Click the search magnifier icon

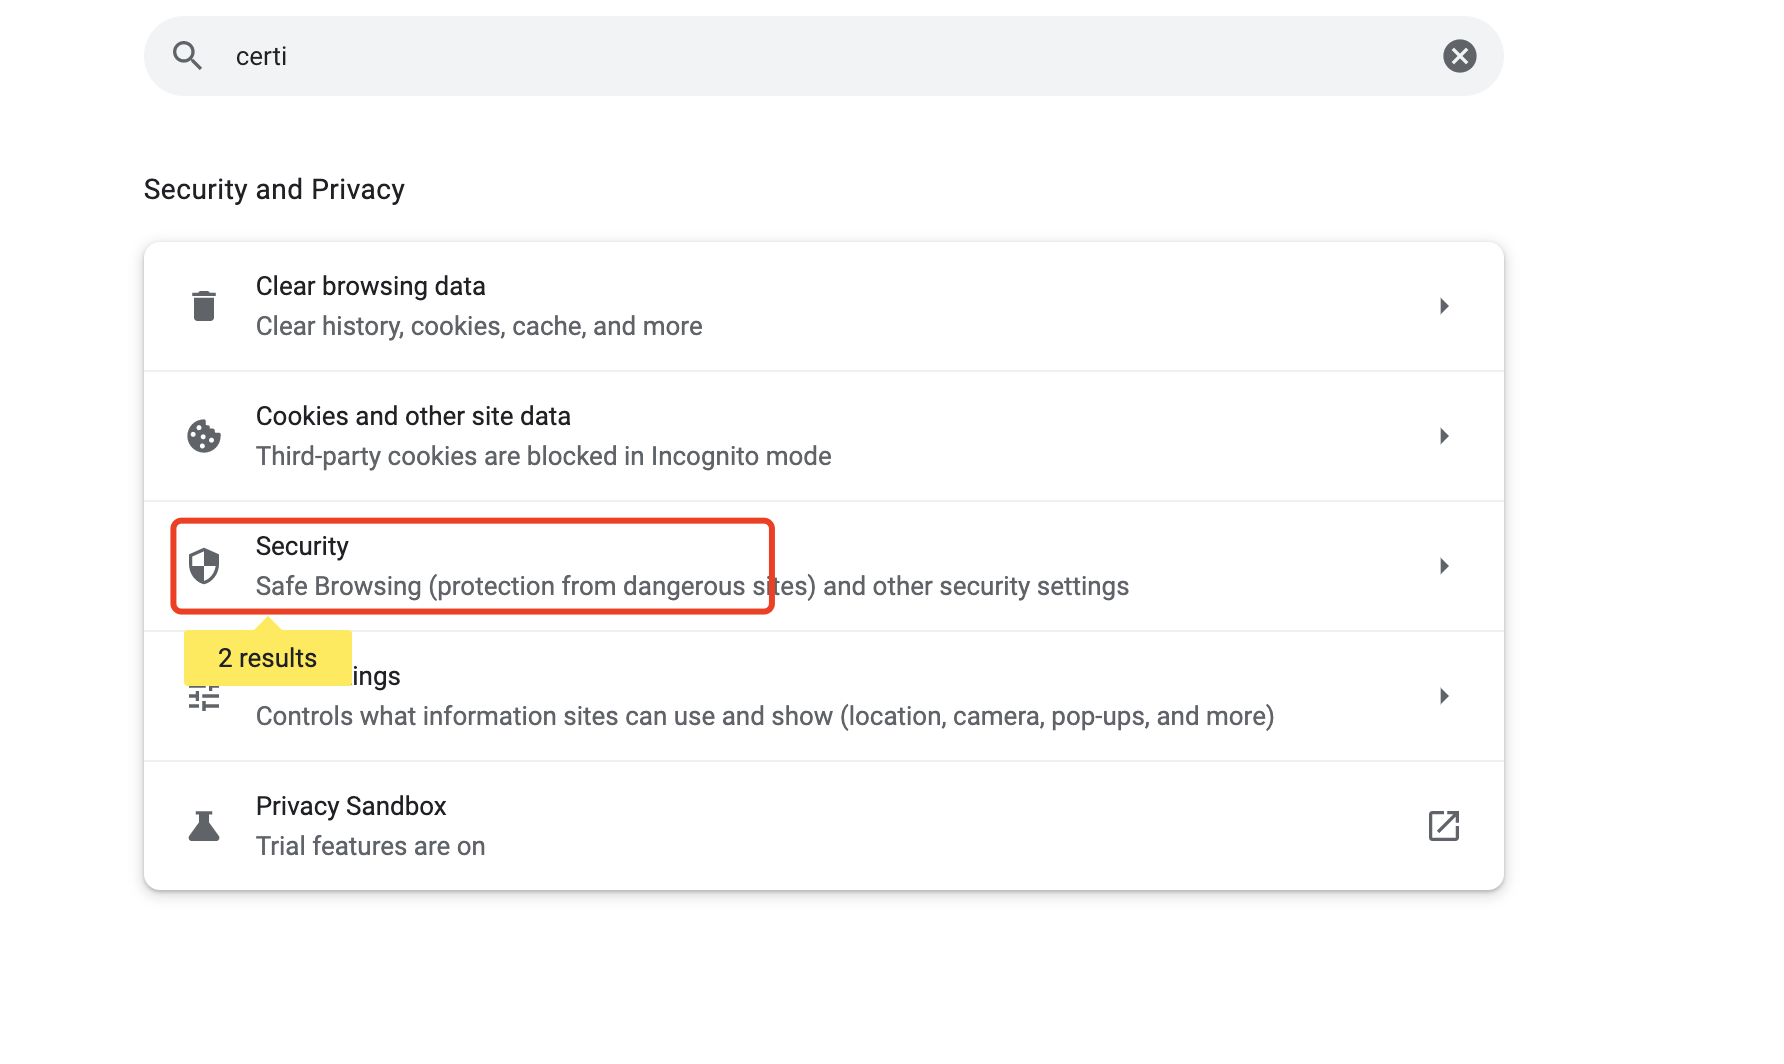(x=187, y=56)
